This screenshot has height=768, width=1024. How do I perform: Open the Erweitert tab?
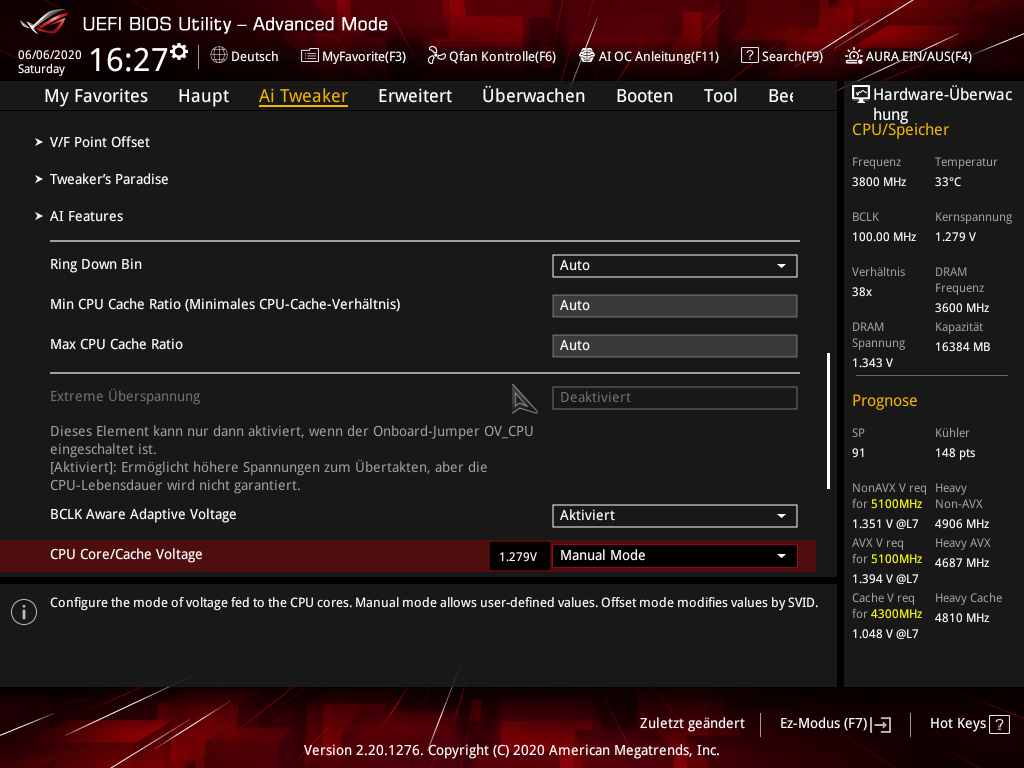(415, 95)
